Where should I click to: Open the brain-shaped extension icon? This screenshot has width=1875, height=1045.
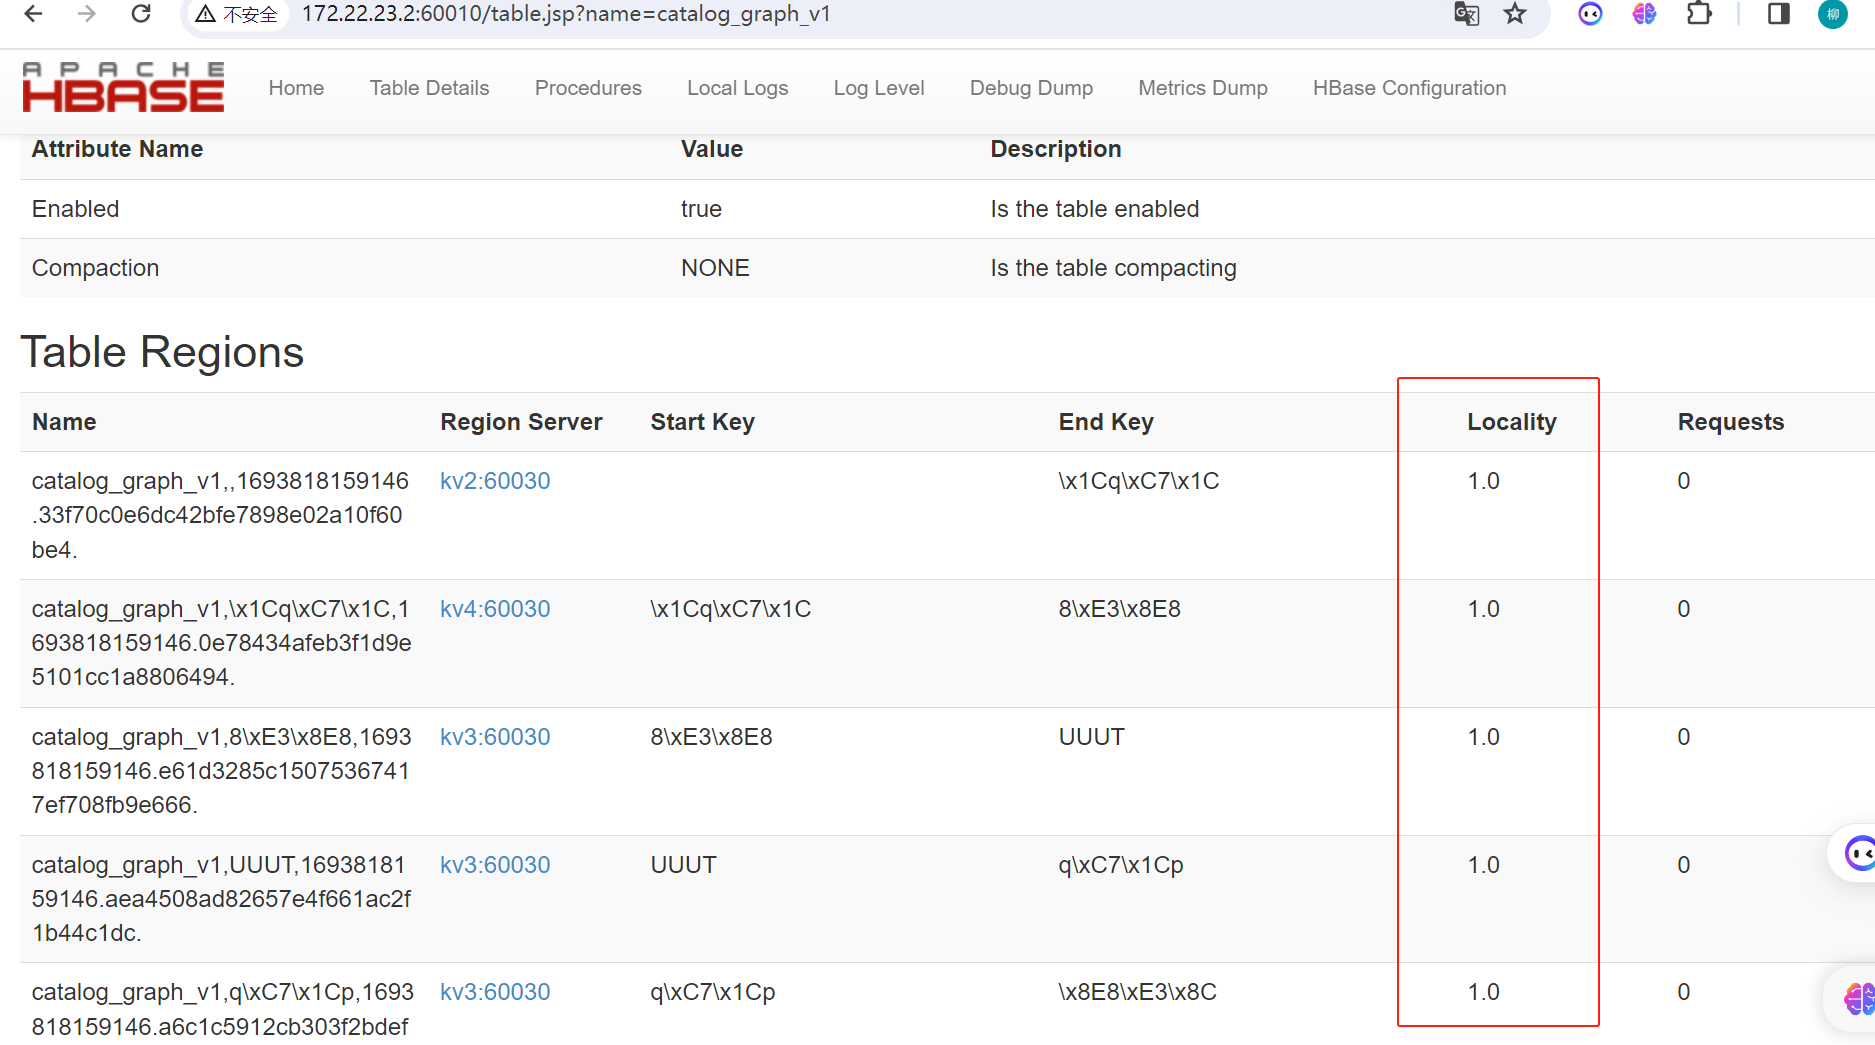tap(1643, 14)
